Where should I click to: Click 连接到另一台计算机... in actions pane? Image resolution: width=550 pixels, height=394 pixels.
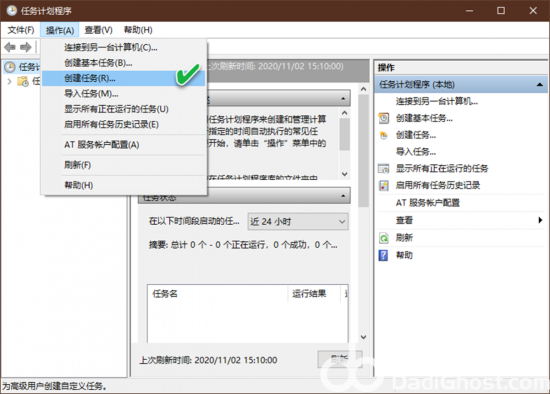pos(437,101)
